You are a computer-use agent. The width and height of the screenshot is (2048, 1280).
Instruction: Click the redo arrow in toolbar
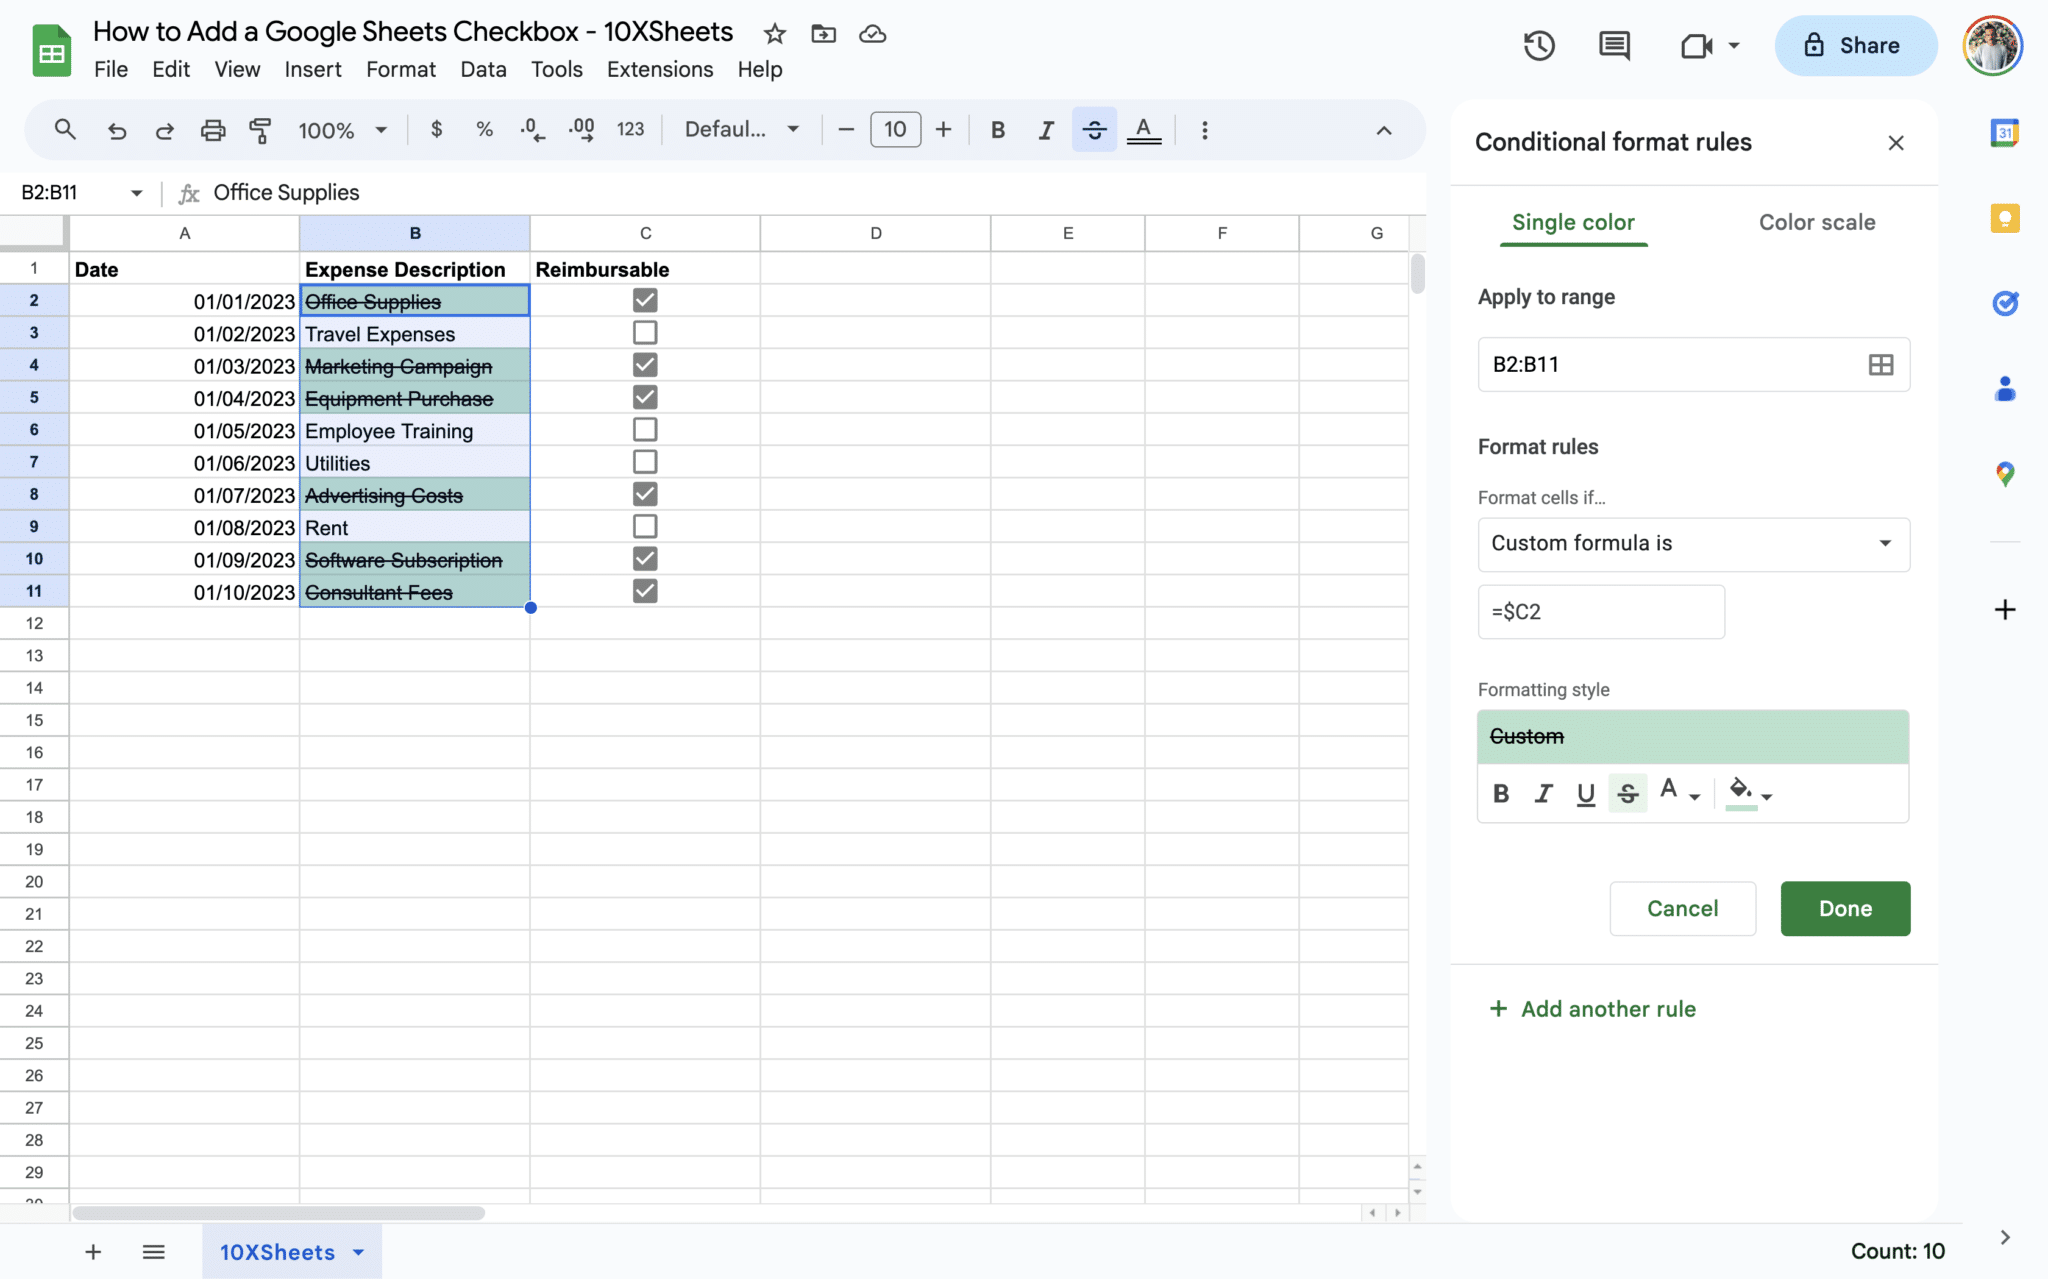tap(165, 130)
